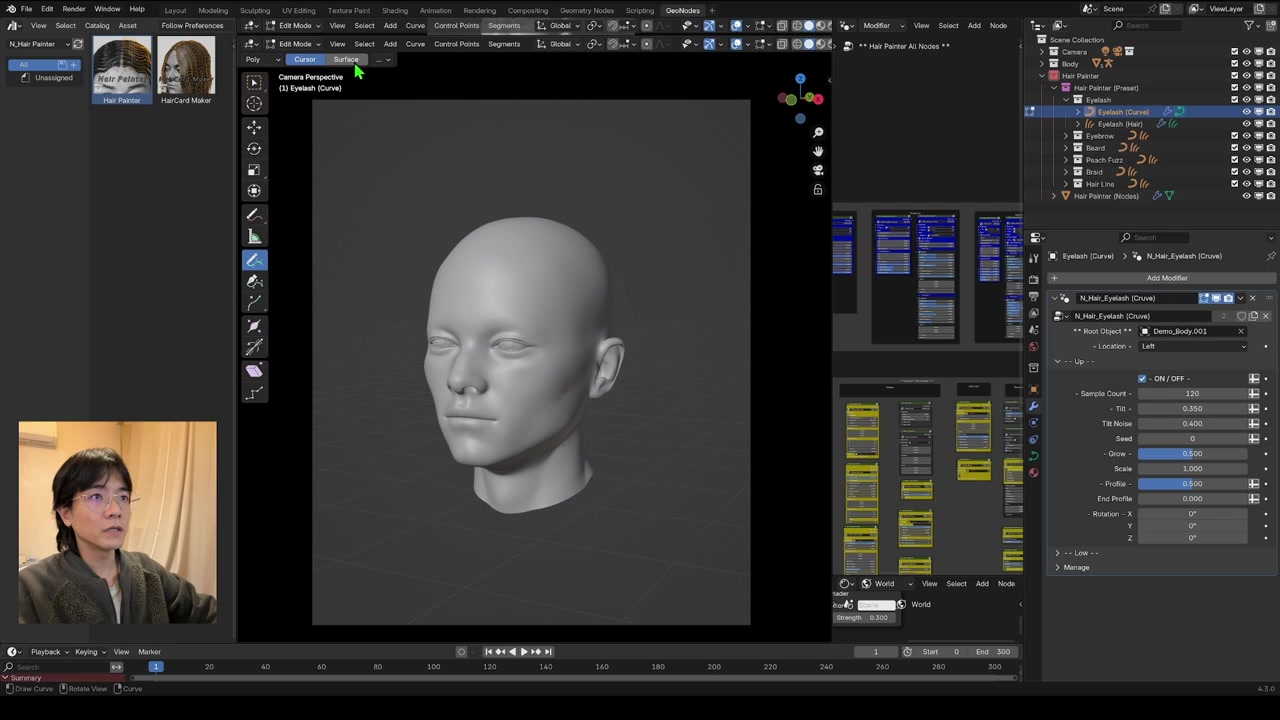Image resolution: width=1280 pixels, height=720 pixels.
Task: Adjust the Grow slider
Action: tap(1192, 454)
